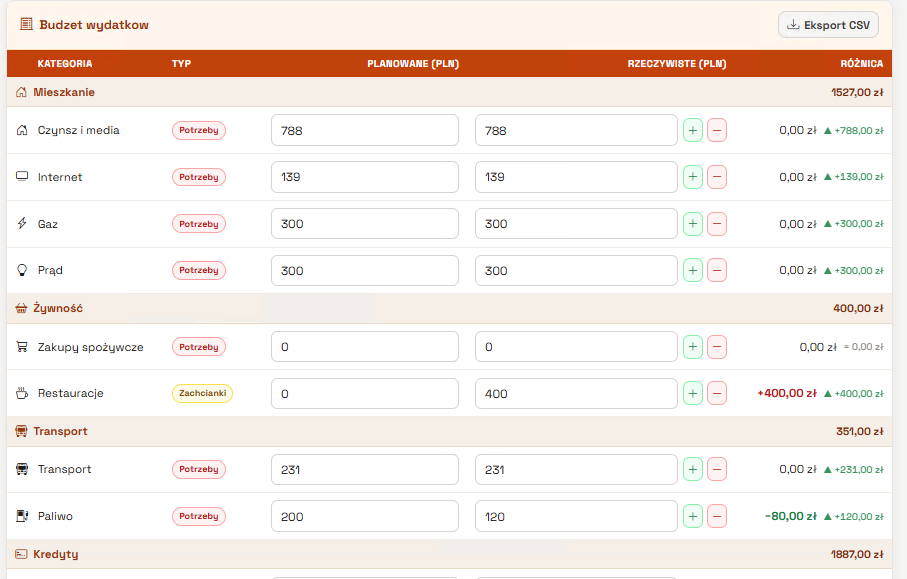Click the bus icon beside Transport row

tap(22, 469)
